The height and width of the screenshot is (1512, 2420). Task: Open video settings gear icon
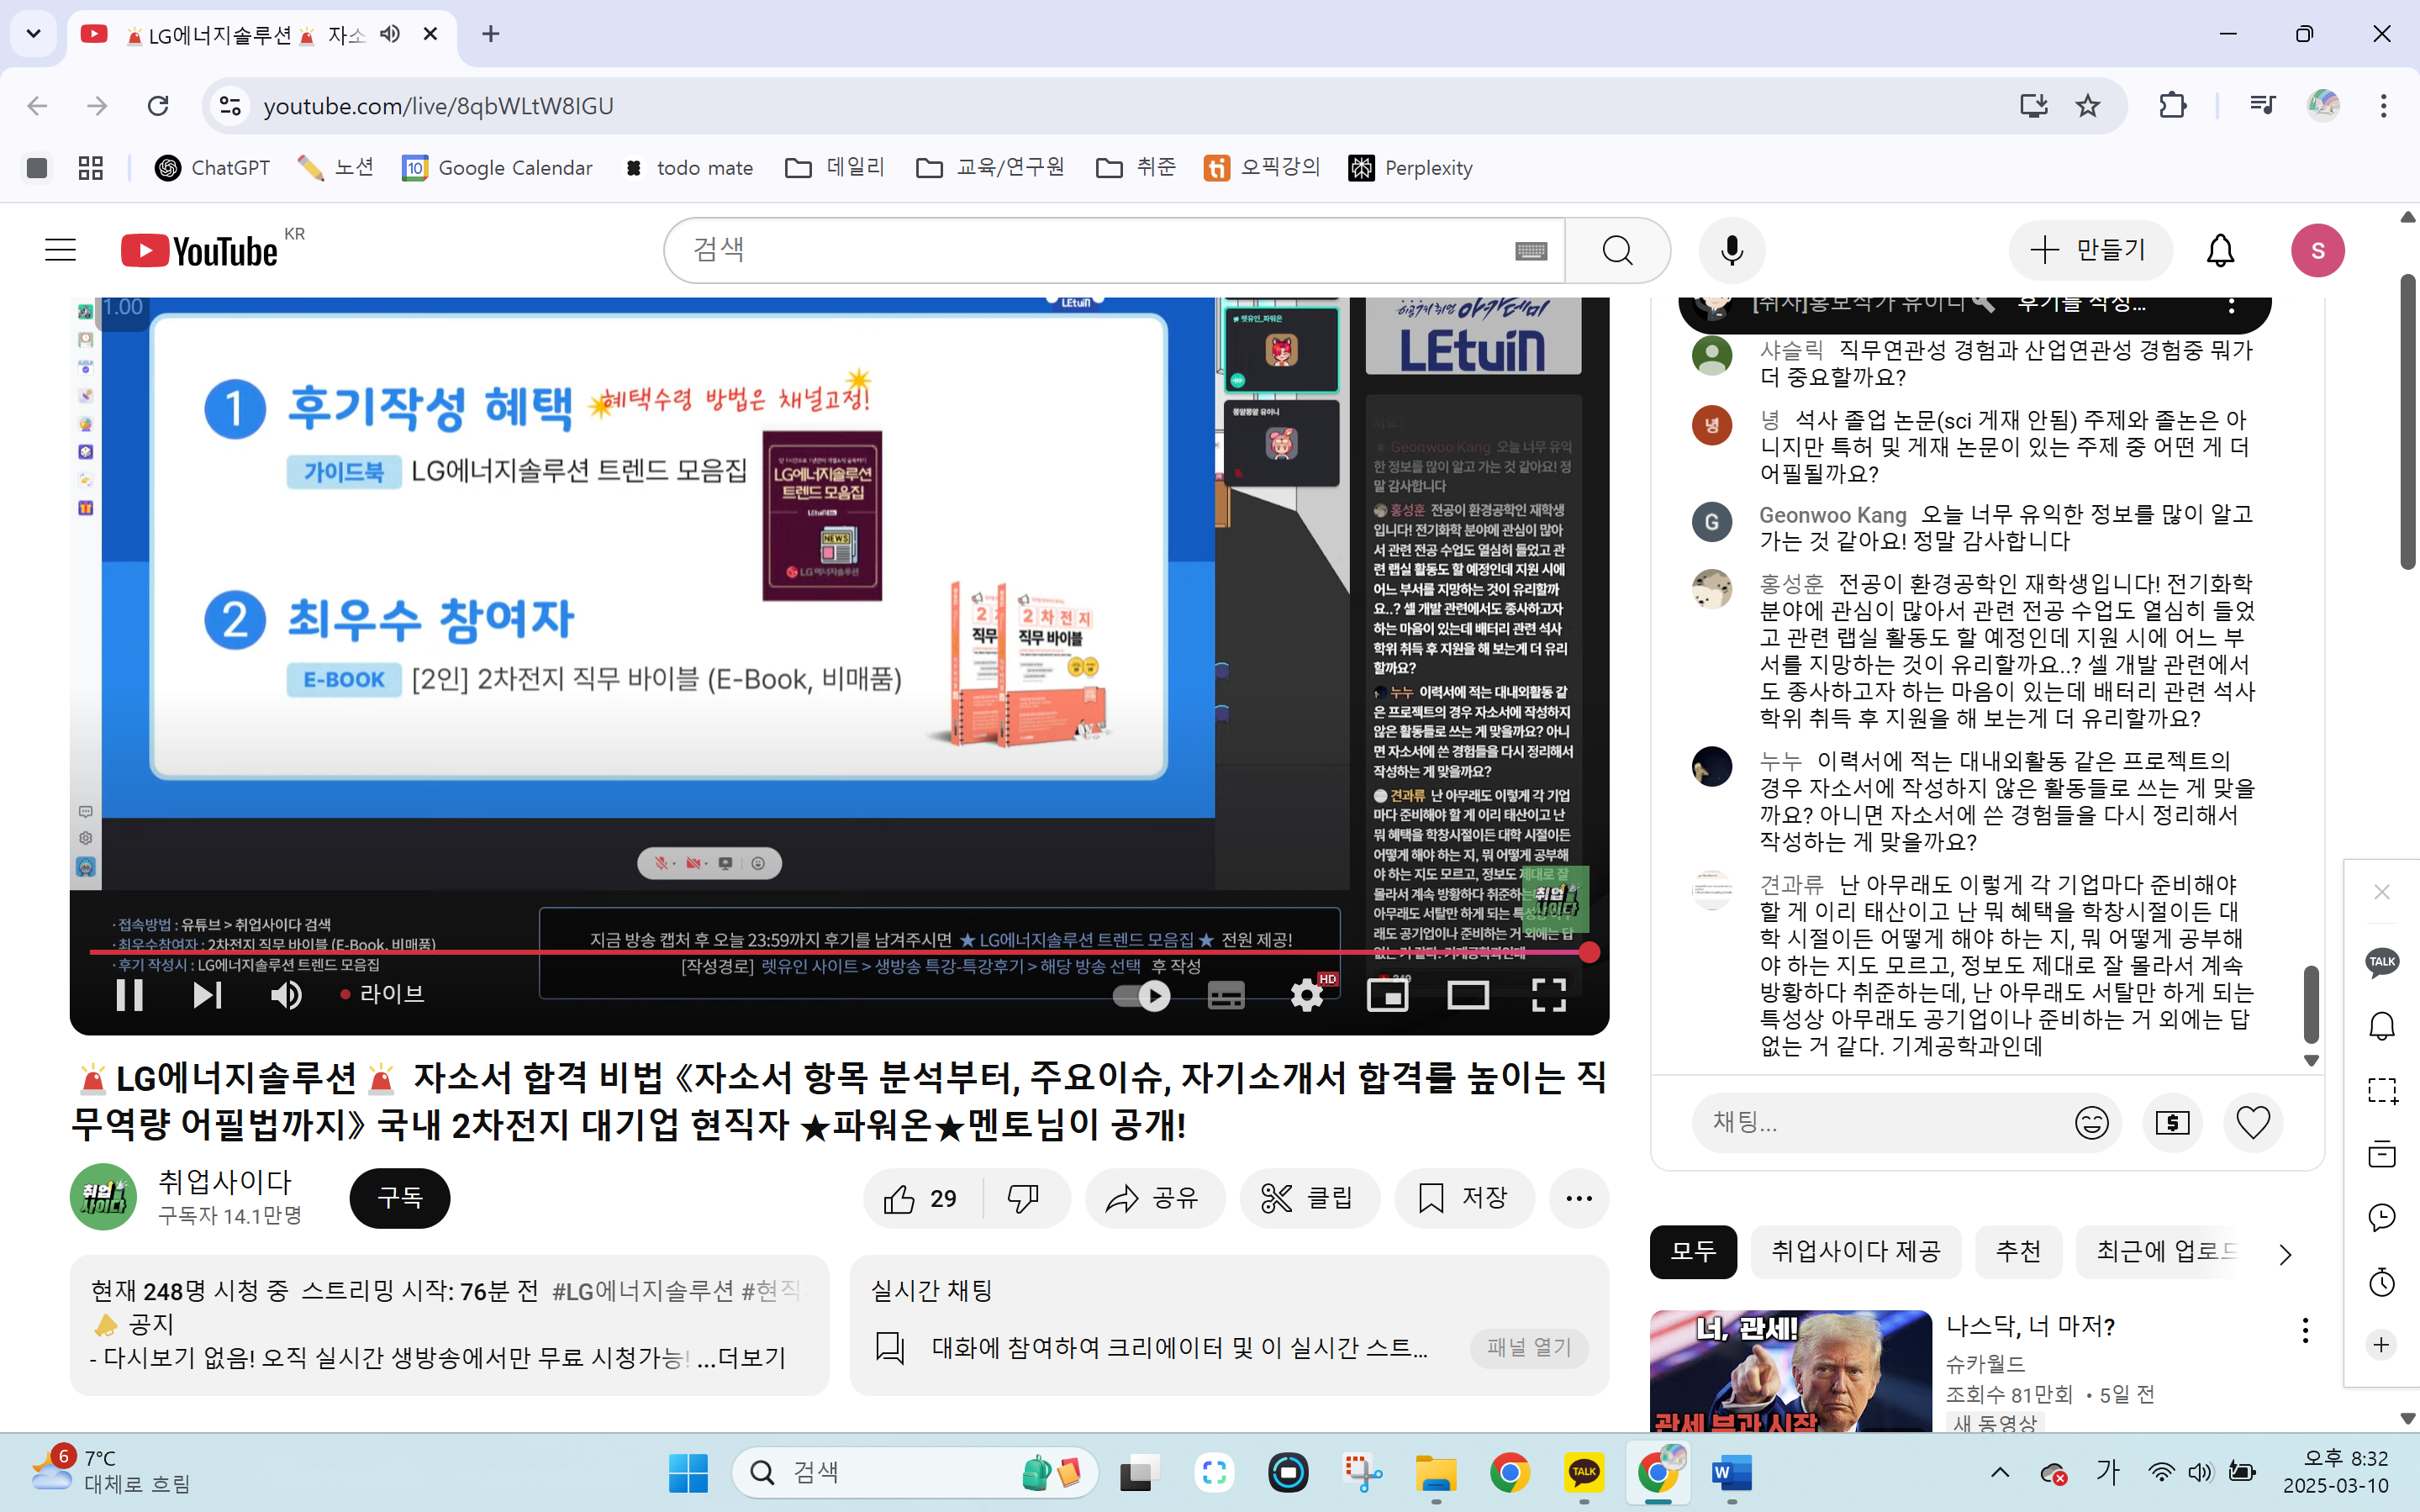click(x=1306, y=995)
